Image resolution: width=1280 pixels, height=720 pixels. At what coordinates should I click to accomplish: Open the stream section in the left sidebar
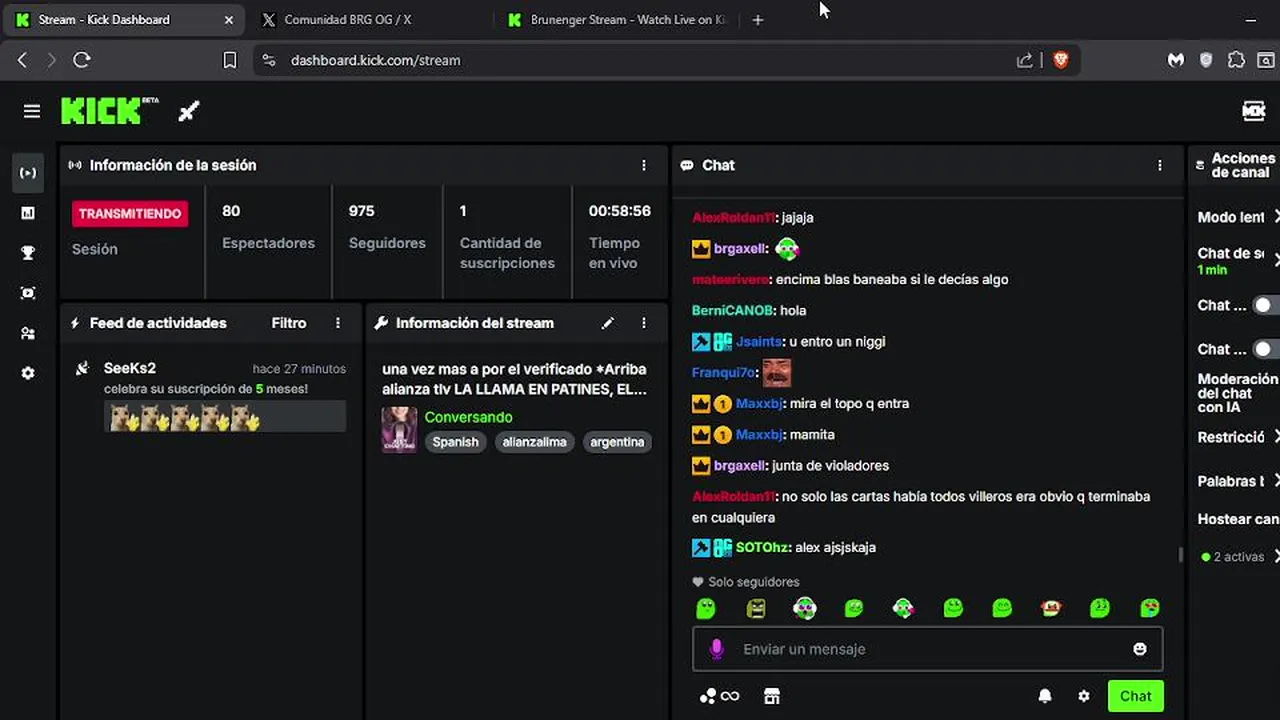click(x=28, y=173)
